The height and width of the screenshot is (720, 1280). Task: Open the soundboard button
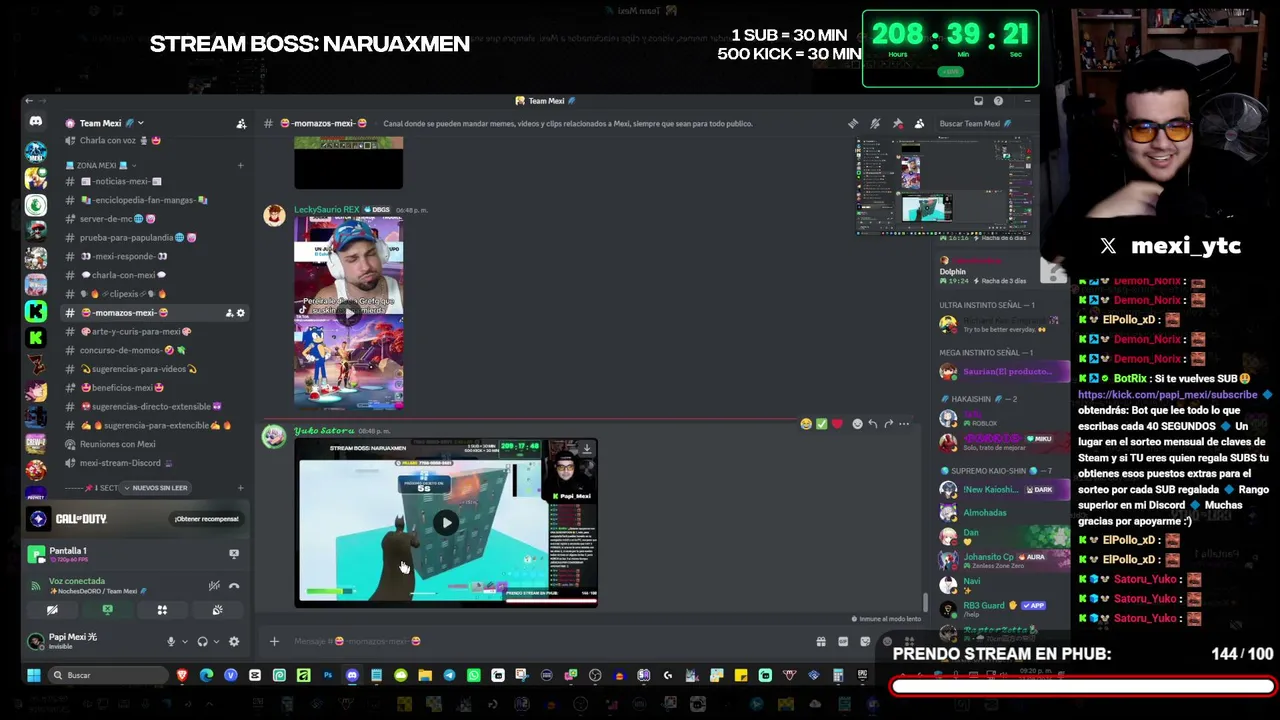[x=217, y=610]
